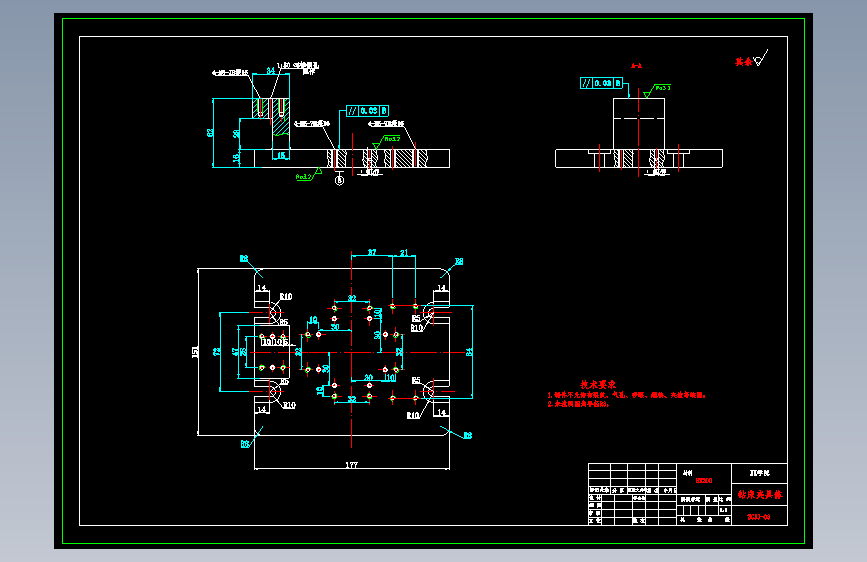Click the 技术要求 heading
Viewport: 867px width, 562px height.
598,384
